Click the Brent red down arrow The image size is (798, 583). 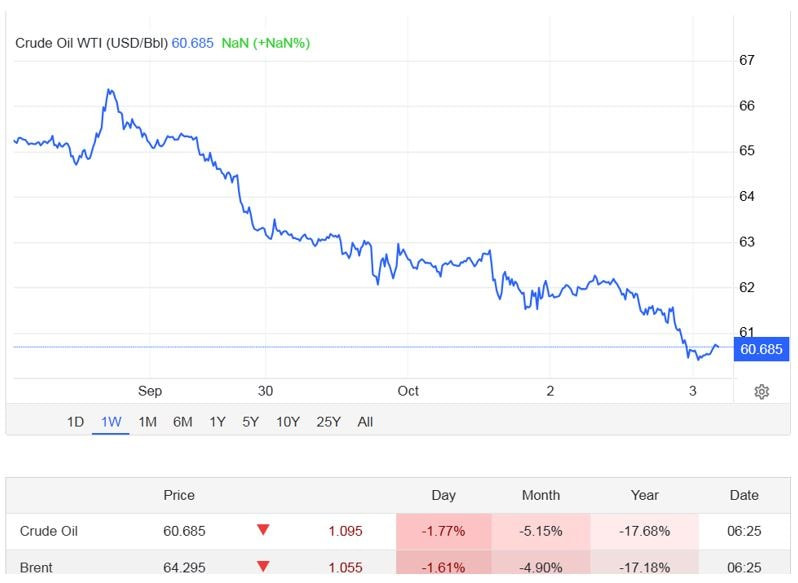(x=263, y=567)
